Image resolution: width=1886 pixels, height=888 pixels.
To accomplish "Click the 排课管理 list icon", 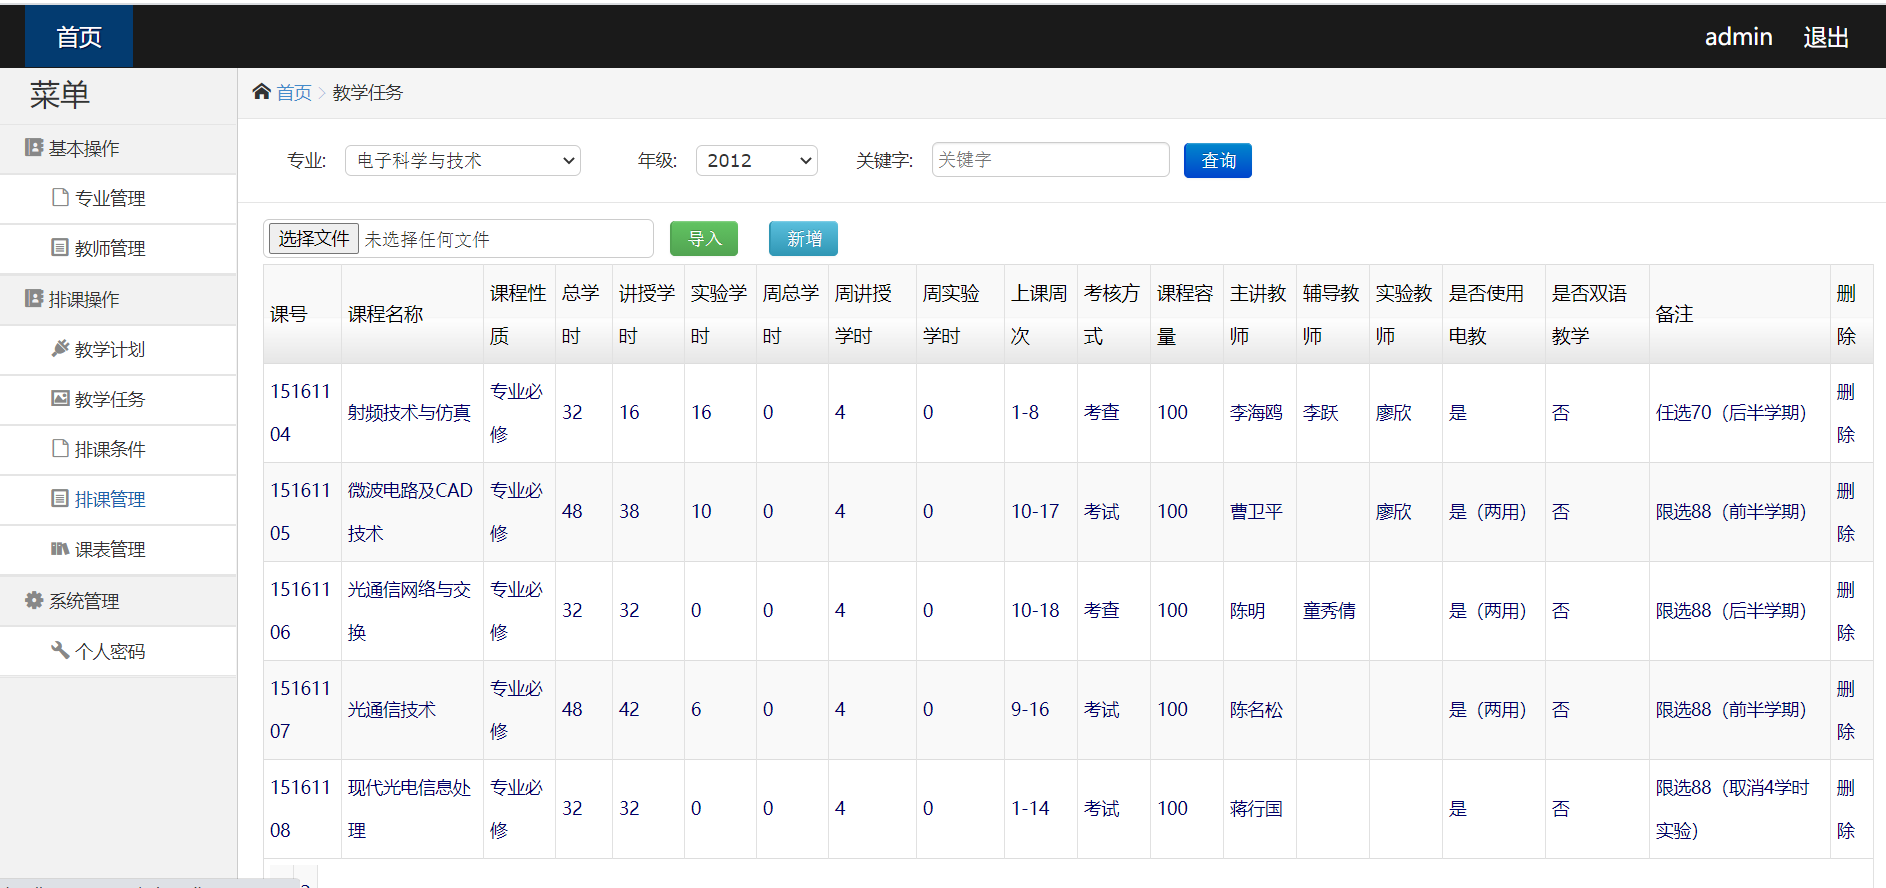I will pyautogui.click(x=60, y=498).
